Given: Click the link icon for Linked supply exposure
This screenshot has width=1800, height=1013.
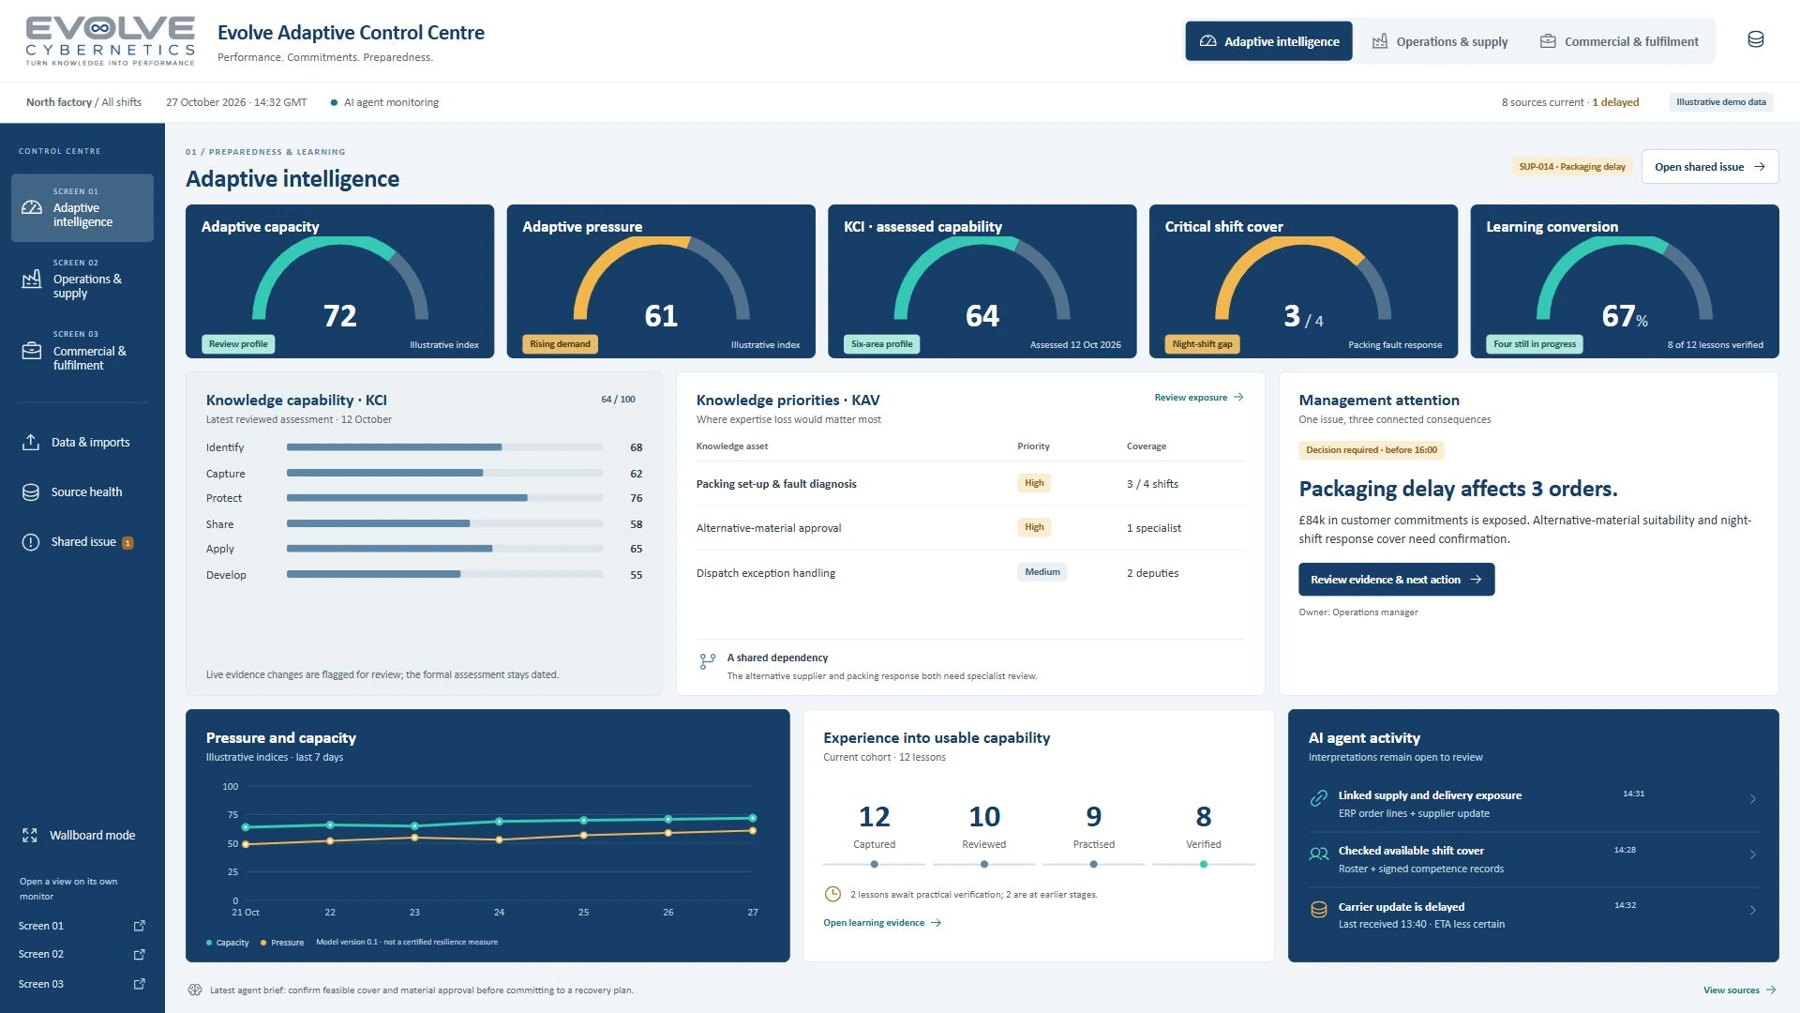Looking at the screenshot, I should [x=1319, y=798].
